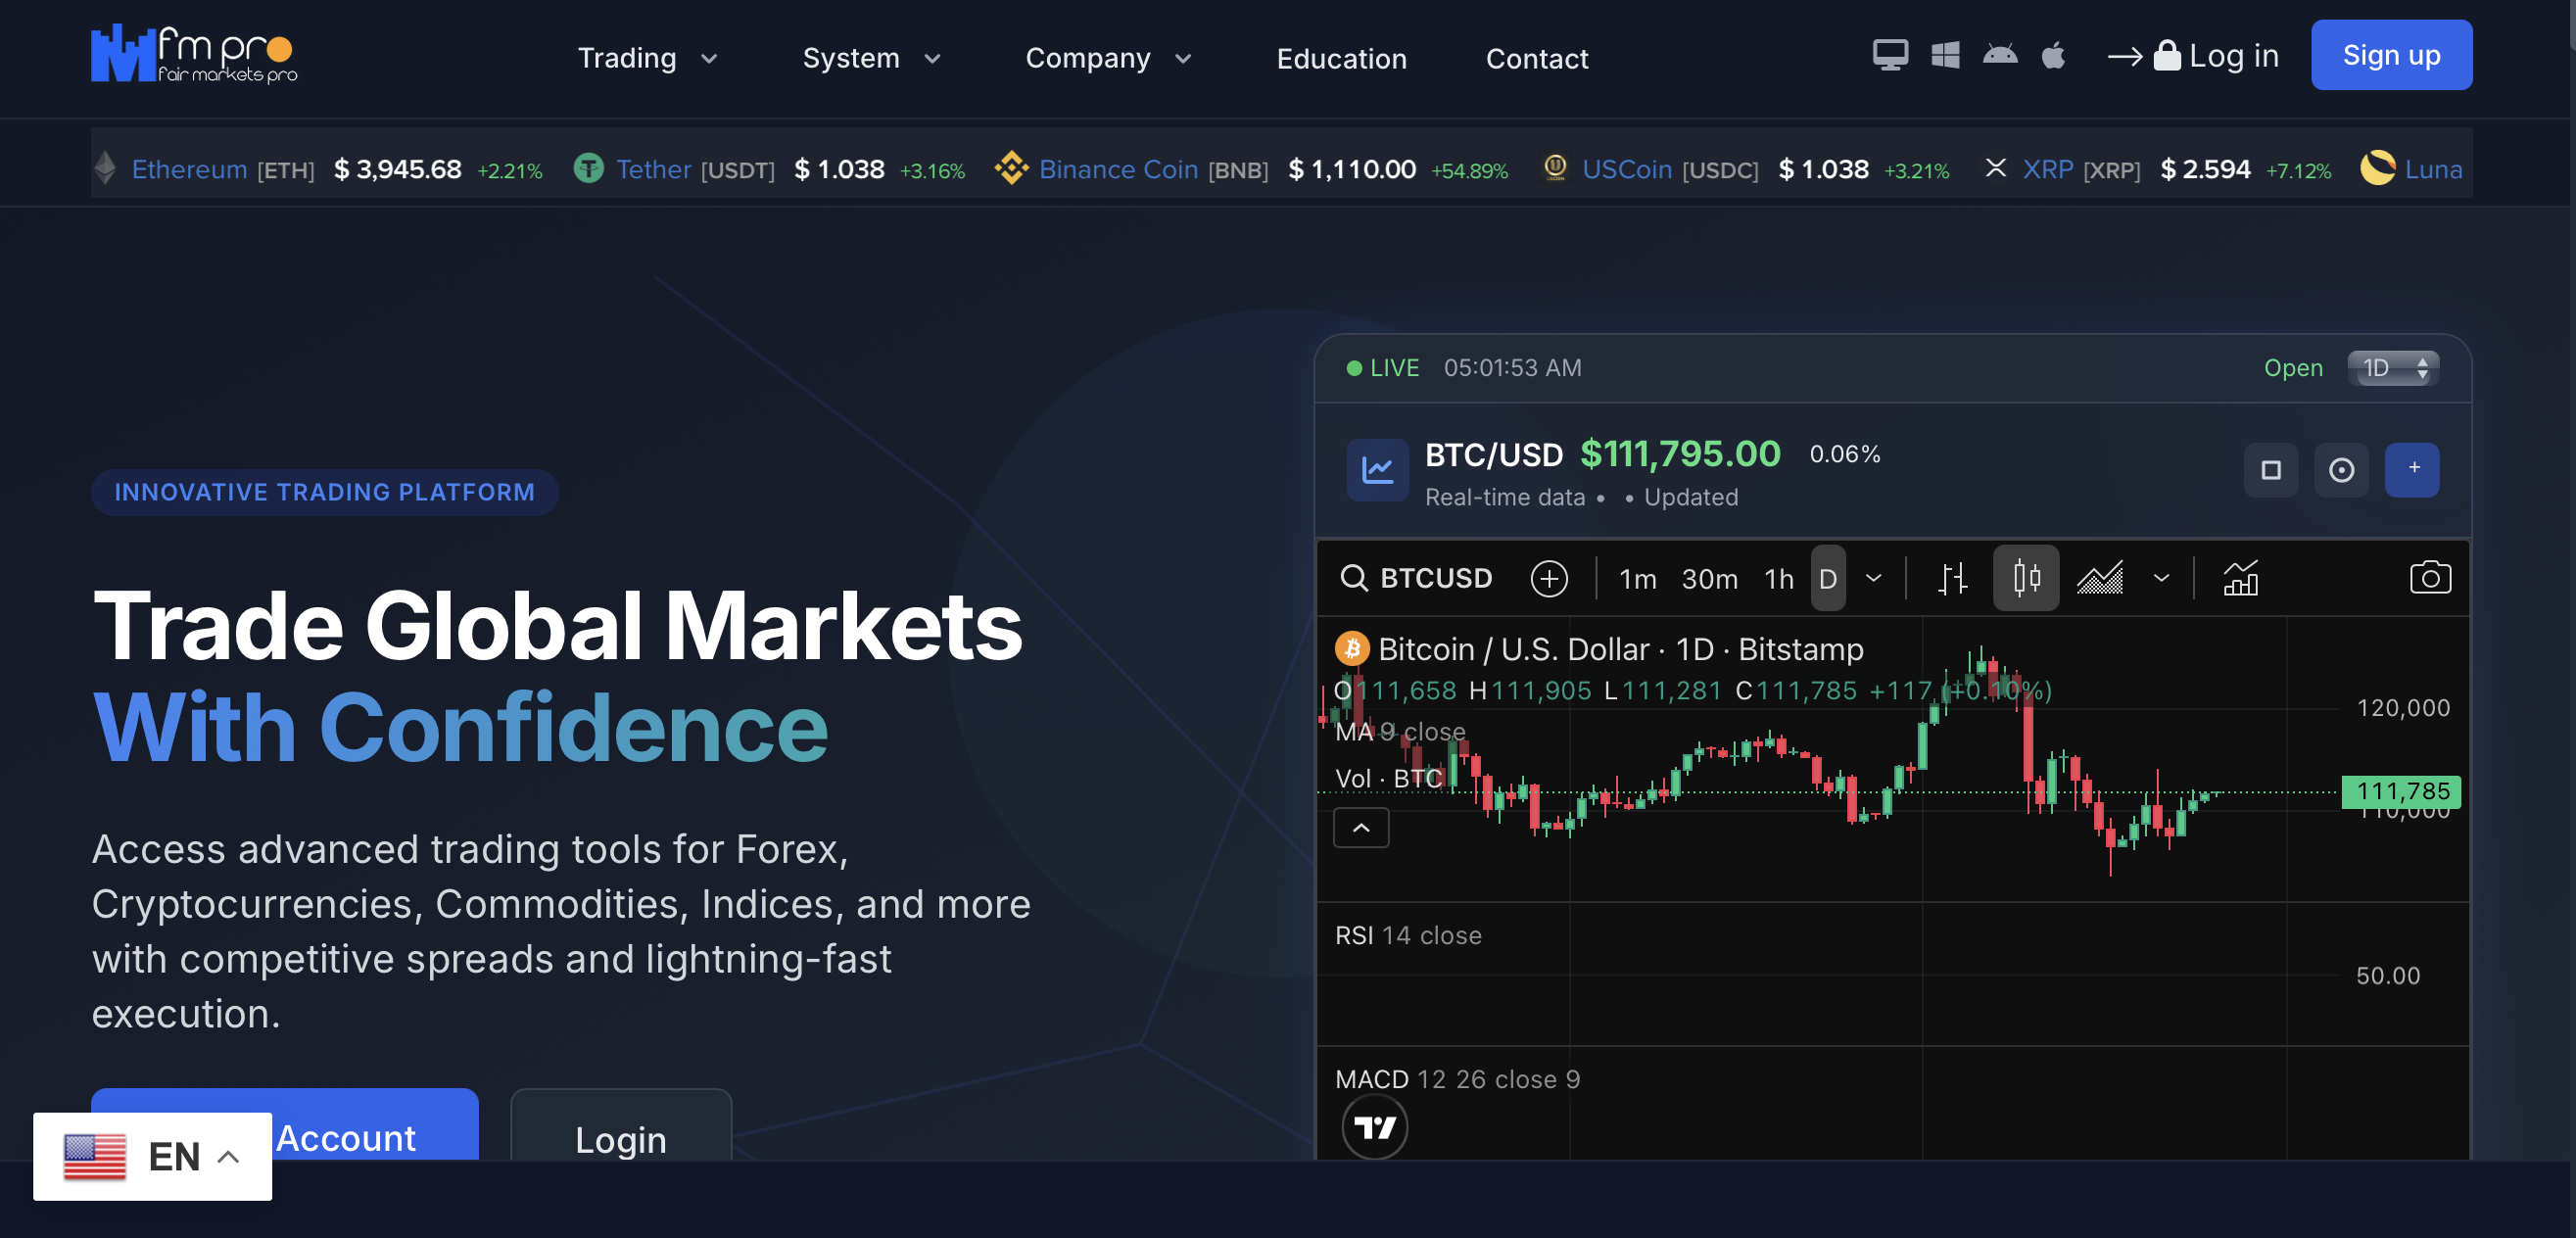Select the candlestick chart style icon

click(x=2026, y=578)
